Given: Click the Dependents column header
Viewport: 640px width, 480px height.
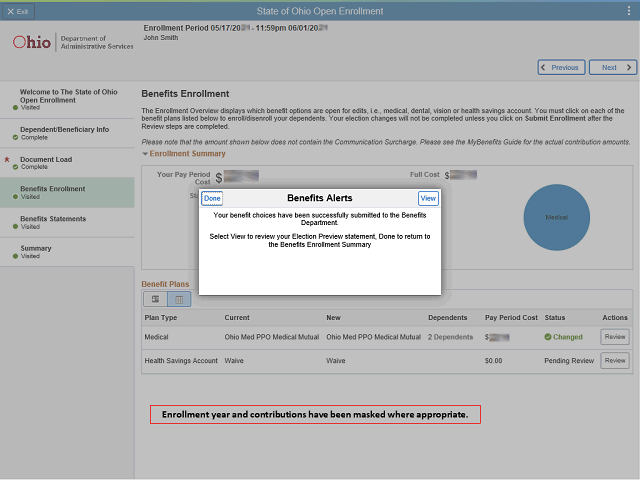Looking at the screenshot, I should [447, 318].
